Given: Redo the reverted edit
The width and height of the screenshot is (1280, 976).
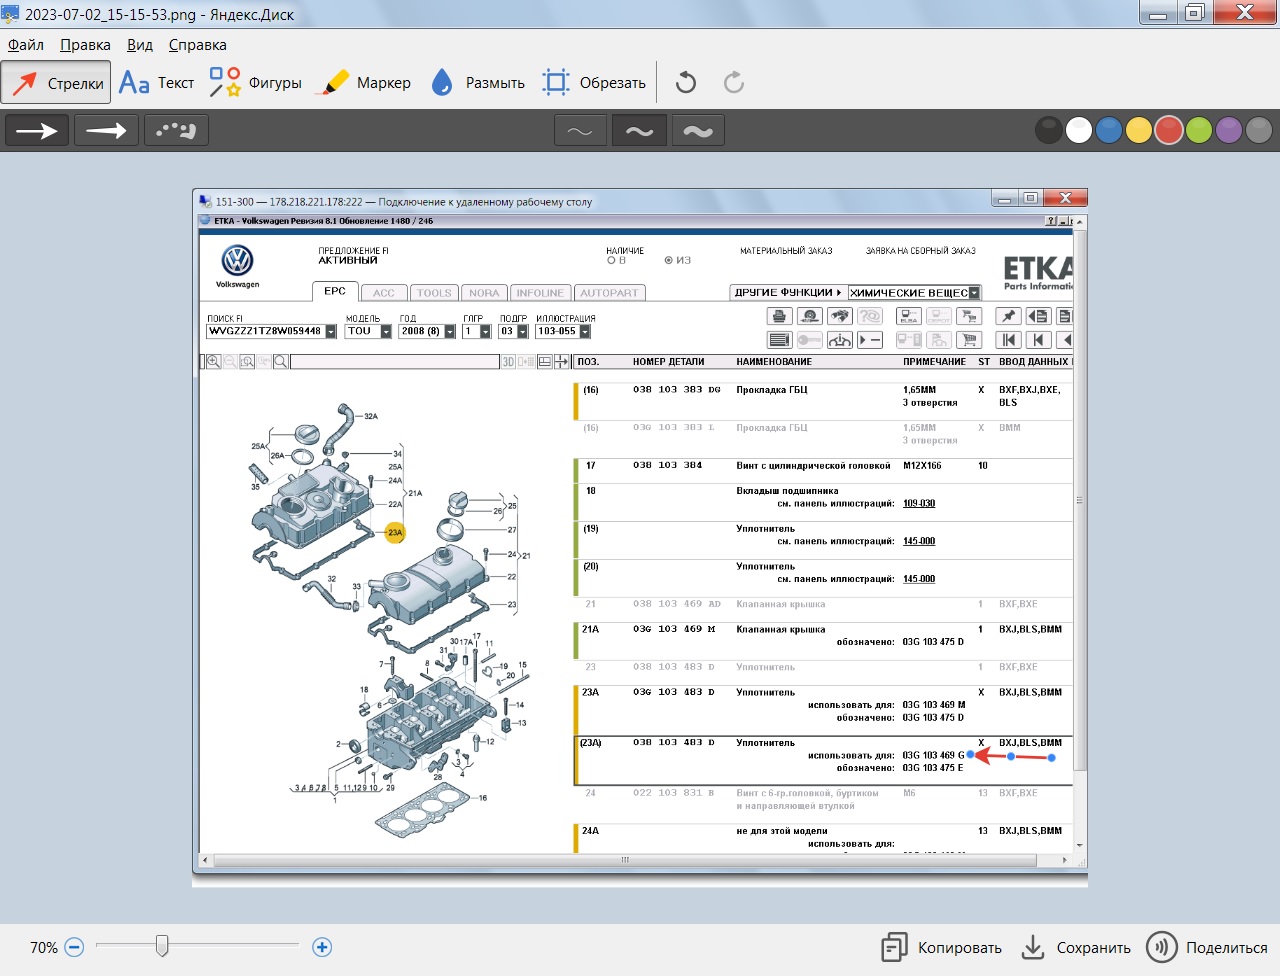Looking at the screenshot, I should point(734,83).
